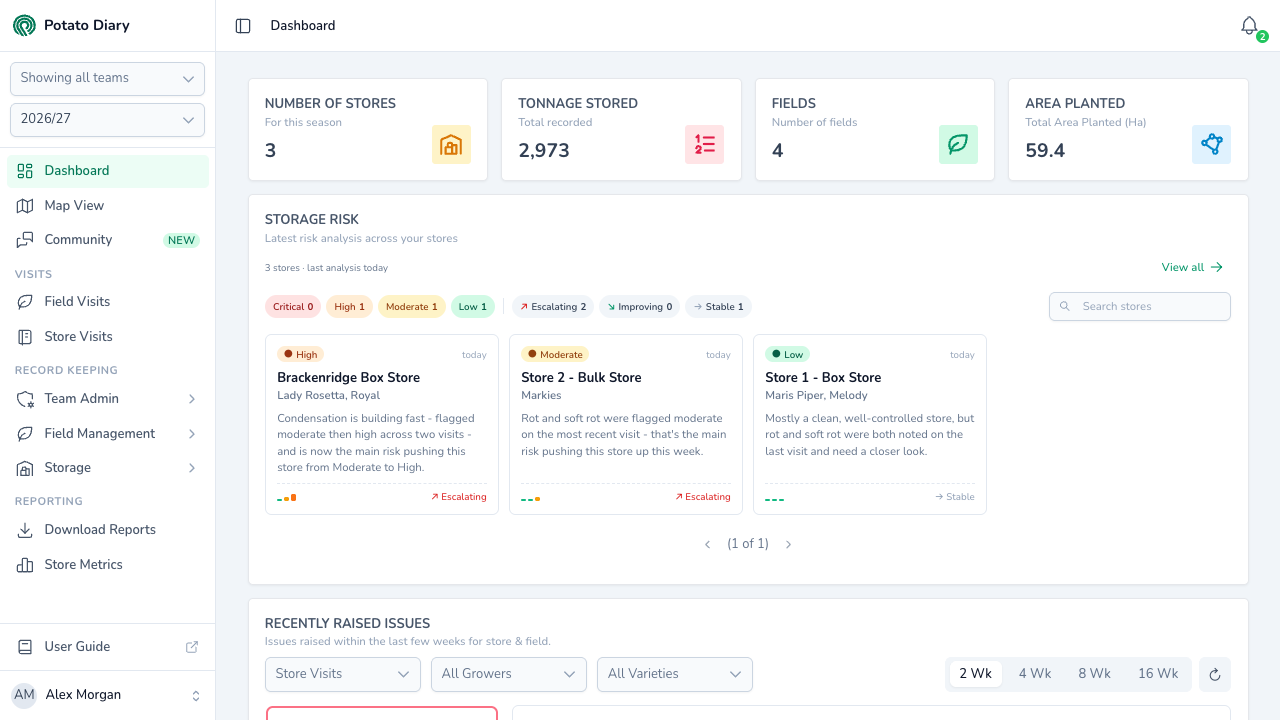
Task: Open the All Growers dropdown
Action: [x=509, y=674]
